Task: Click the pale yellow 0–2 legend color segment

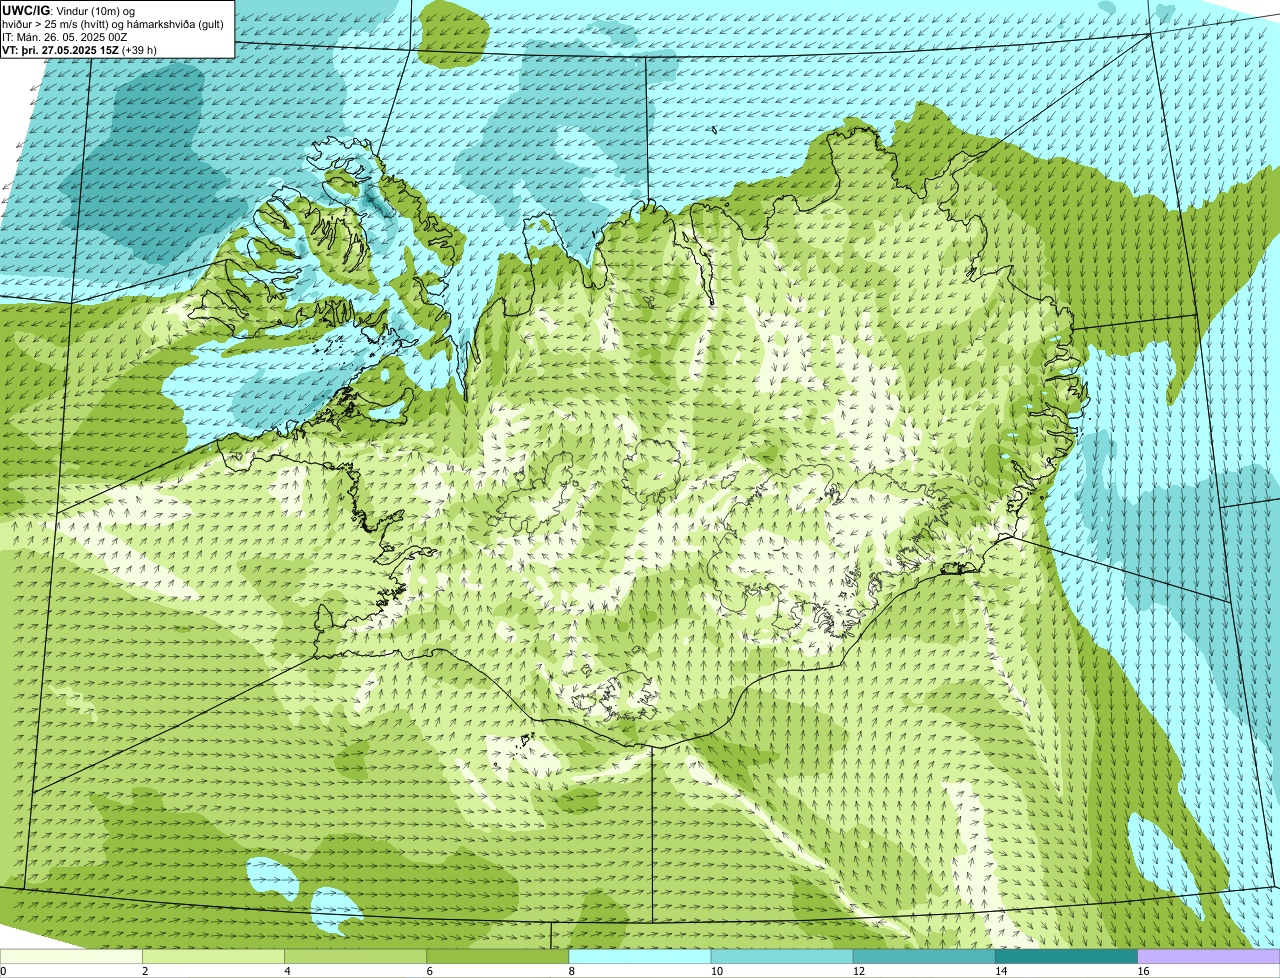Action: [71, 957]
